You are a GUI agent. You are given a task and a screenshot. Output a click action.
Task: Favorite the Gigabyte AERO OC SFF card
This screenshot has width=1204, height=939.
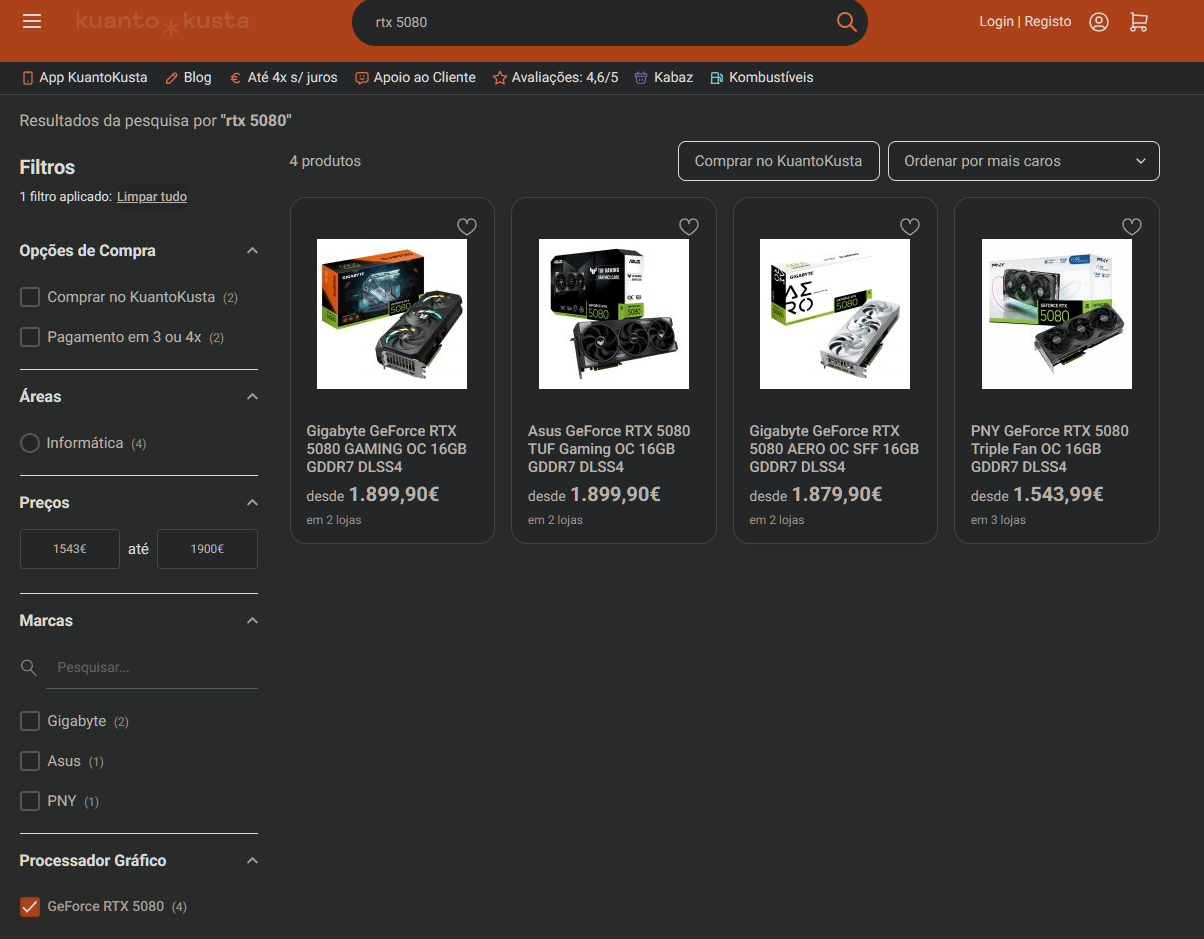(x=910, y=227)
